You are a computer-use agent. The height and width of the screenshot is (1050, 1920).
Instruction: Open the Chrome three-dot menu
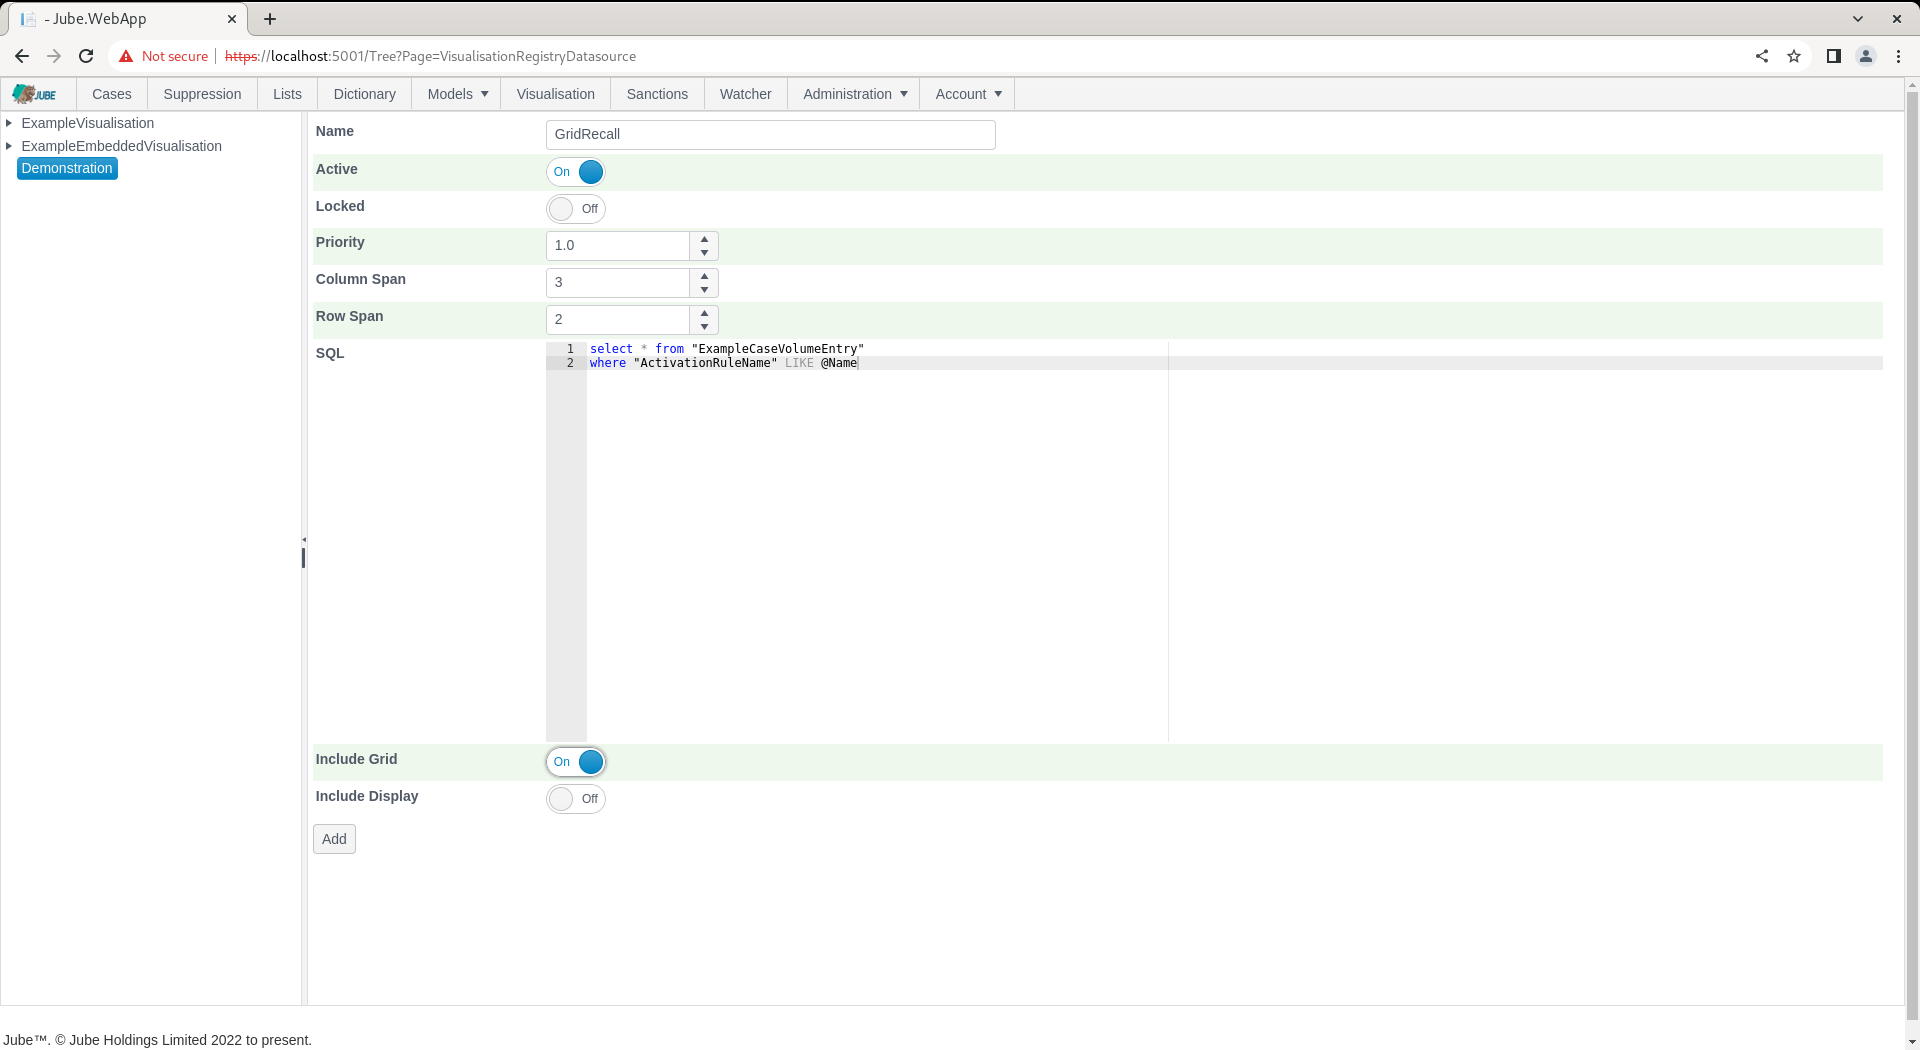tap(1898, 56)
